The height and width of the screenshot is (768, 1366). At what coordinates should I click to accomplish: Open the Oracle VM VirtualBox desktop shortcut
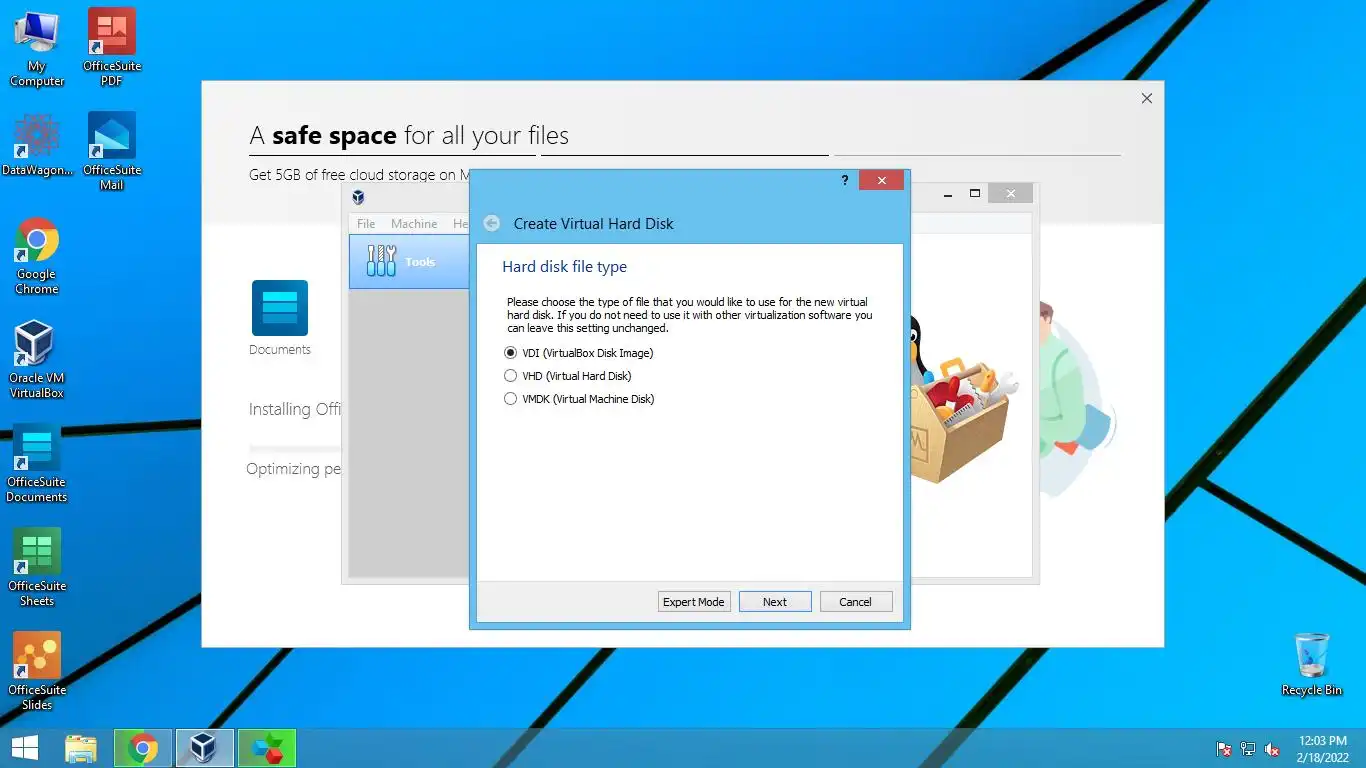37,360
